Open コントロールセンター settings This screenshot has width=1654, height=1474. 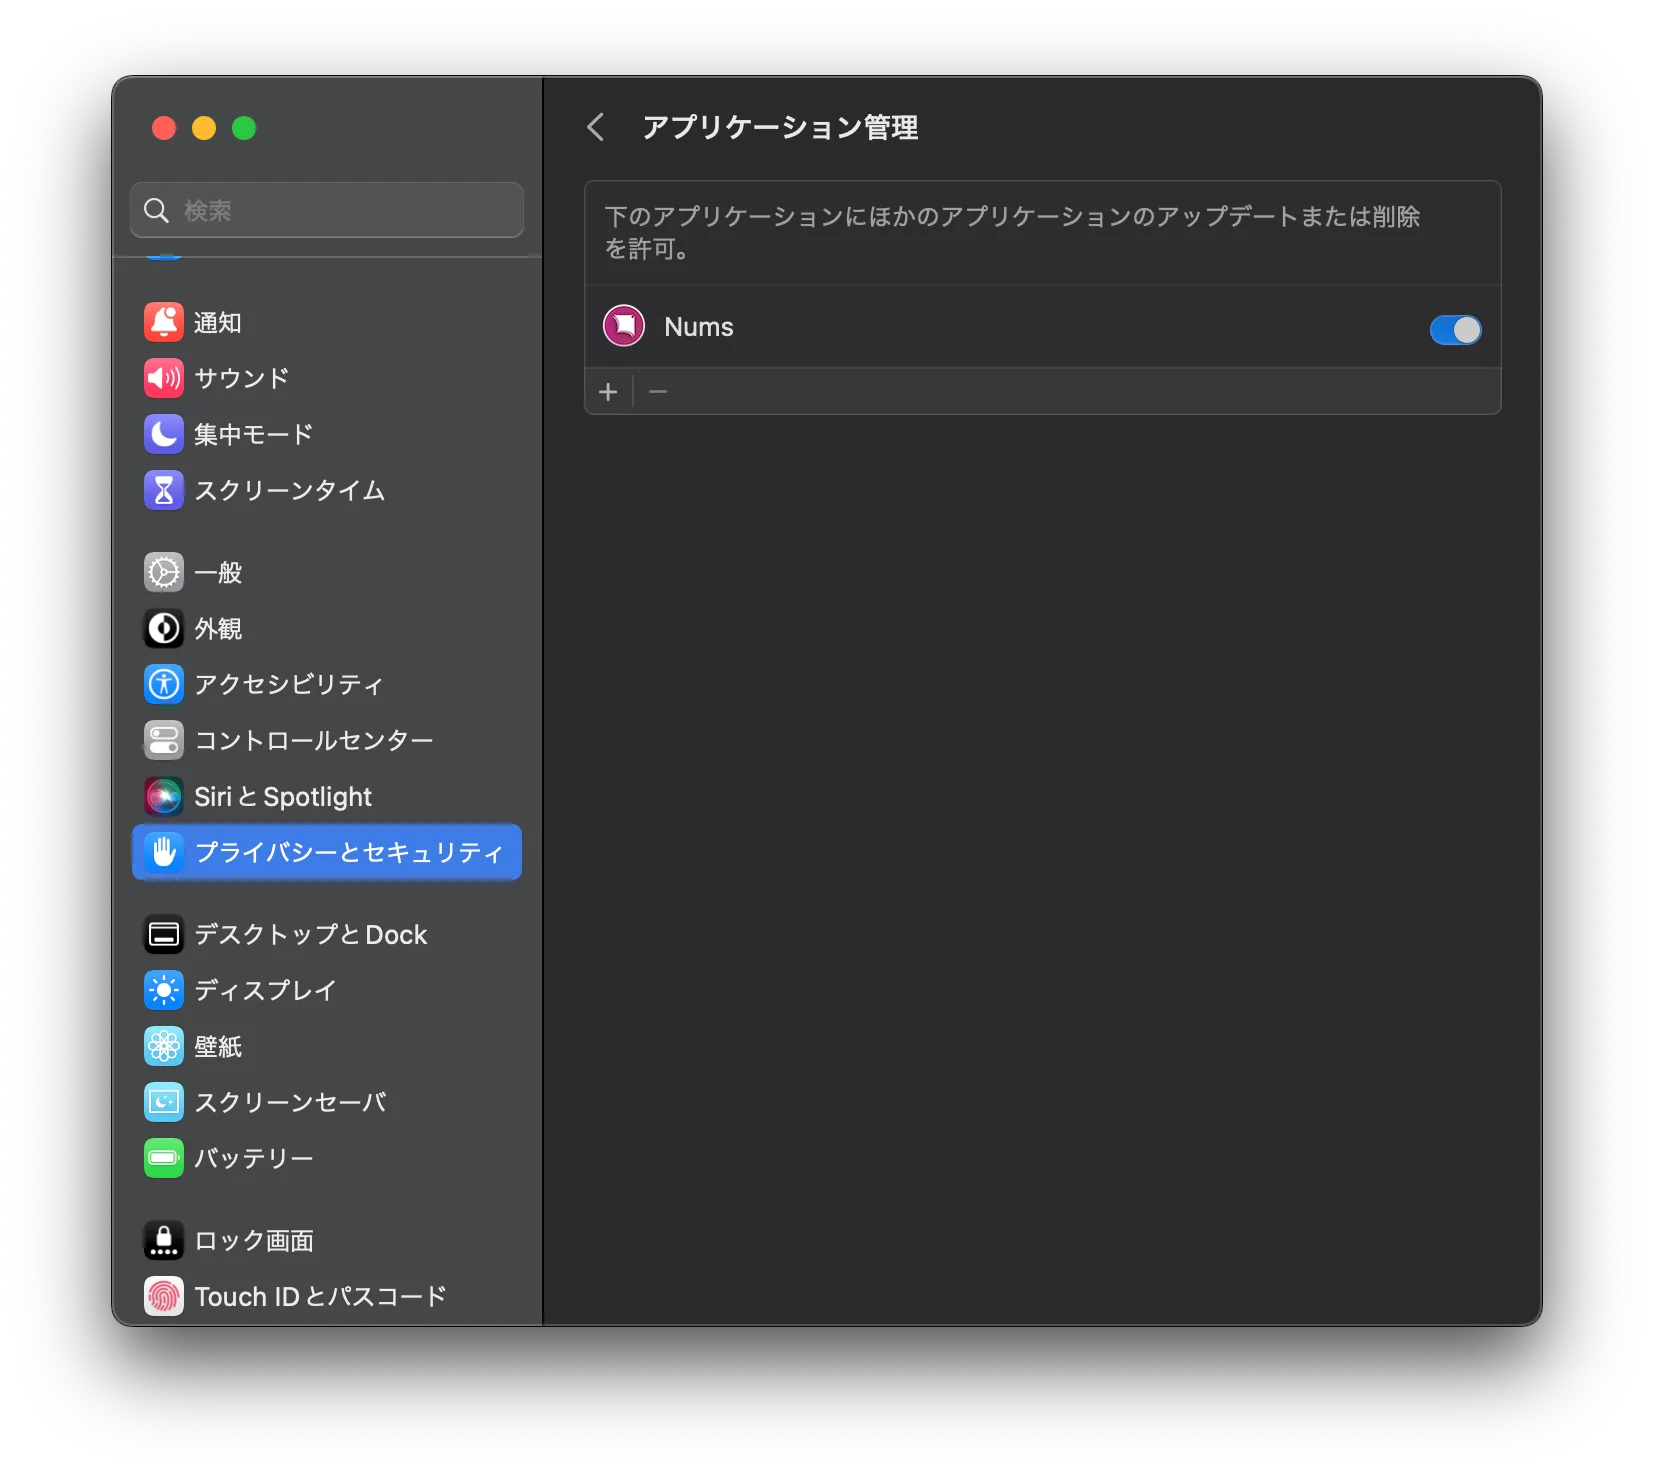[x=313, y=740]
